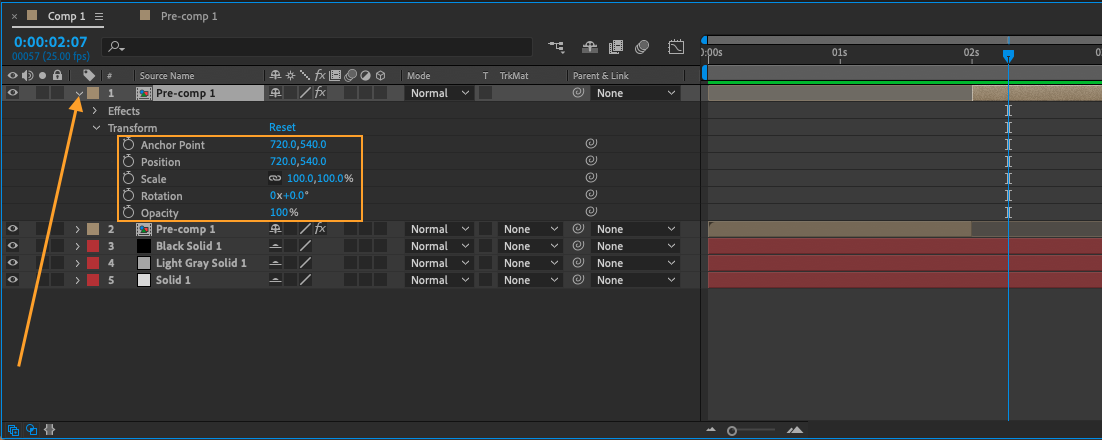1102x440 pixels.
Task: Toggle the Scale constrain proportions link
Action: point(275,179)
